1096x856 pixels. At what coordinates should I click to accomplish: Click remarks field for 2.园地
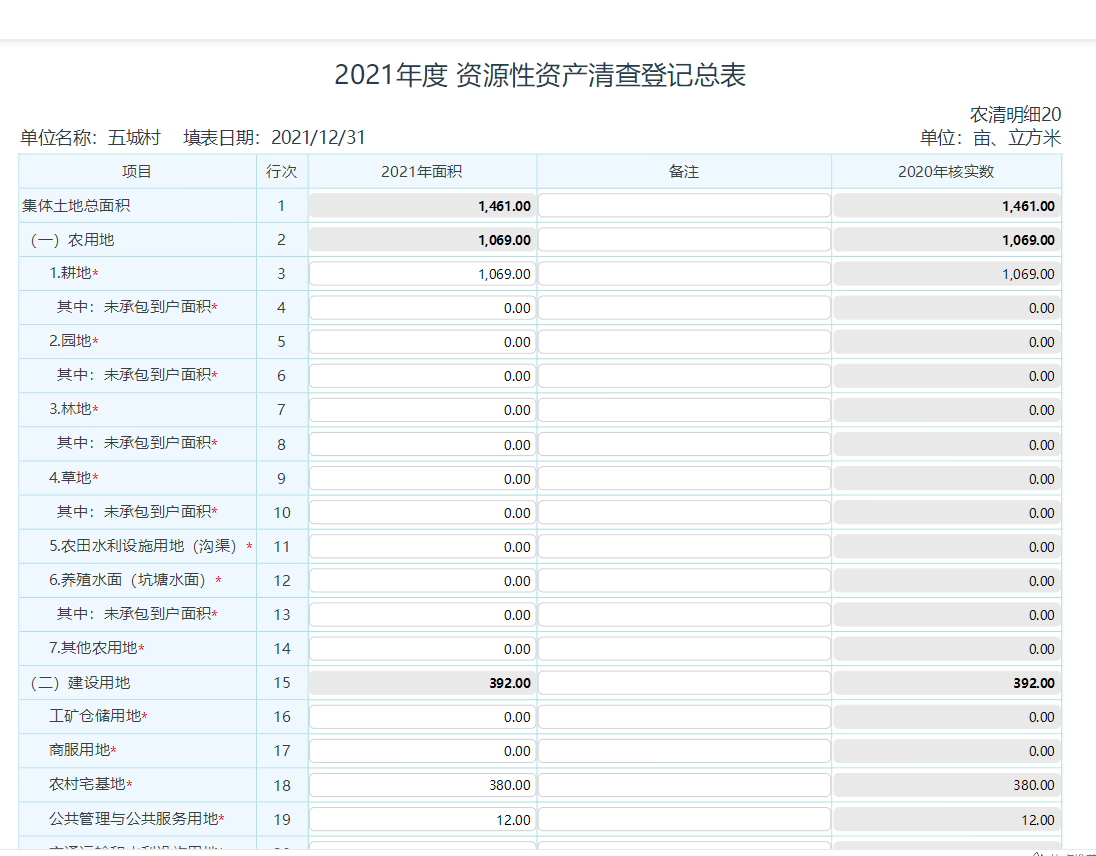point(684,342)
